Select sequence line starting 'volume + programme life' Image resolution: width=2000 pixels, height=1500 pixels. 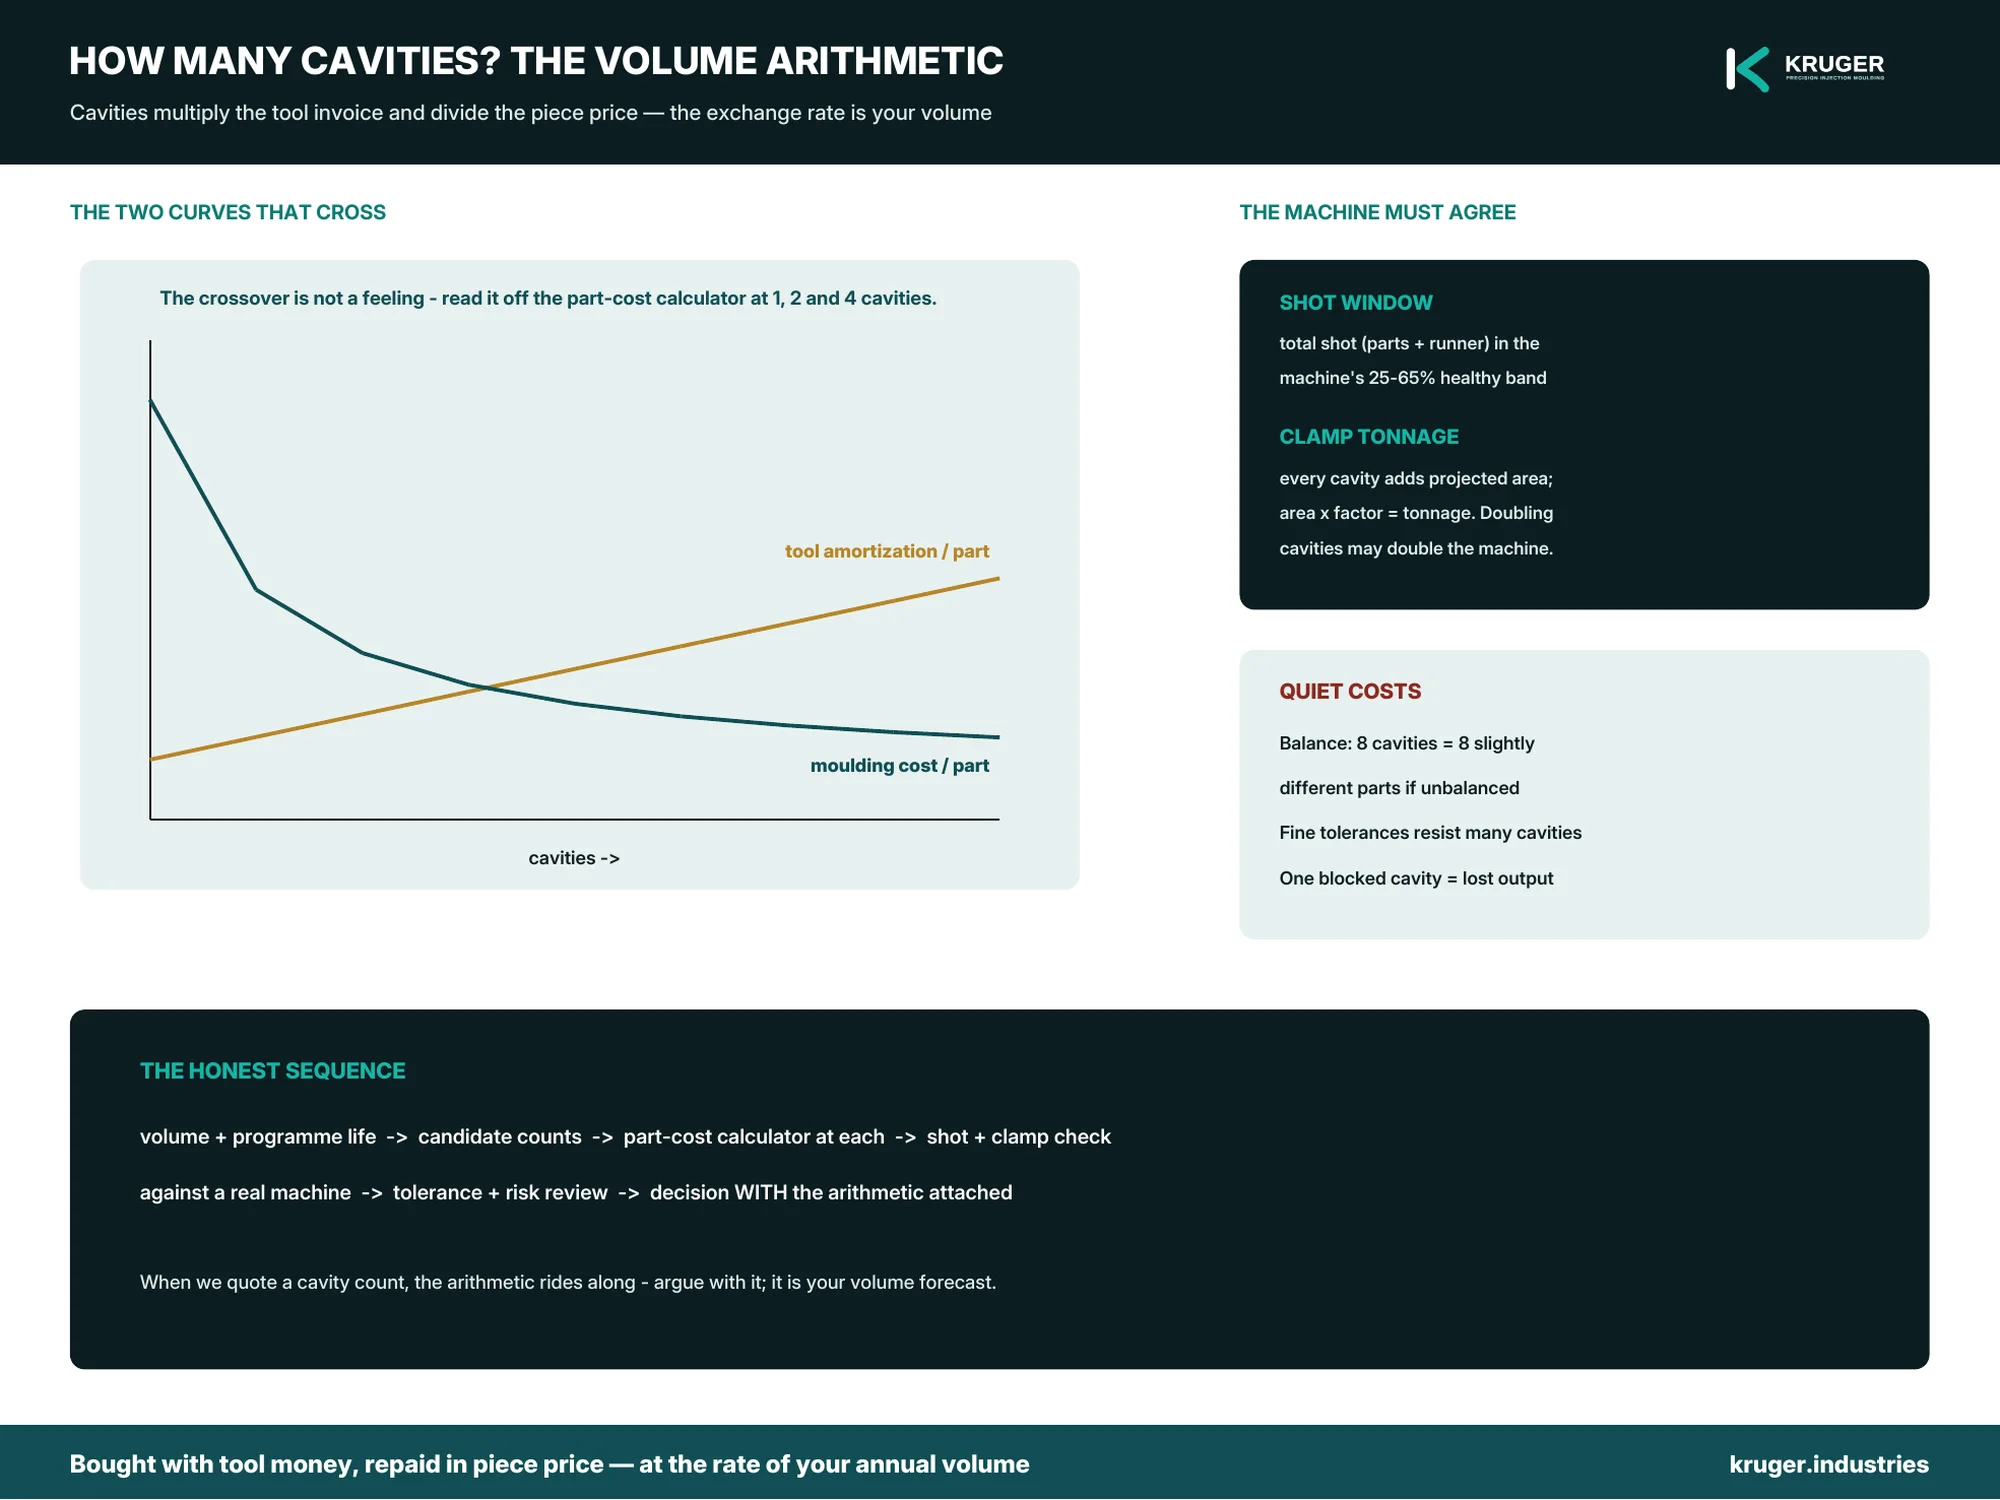pos(625,1137)
